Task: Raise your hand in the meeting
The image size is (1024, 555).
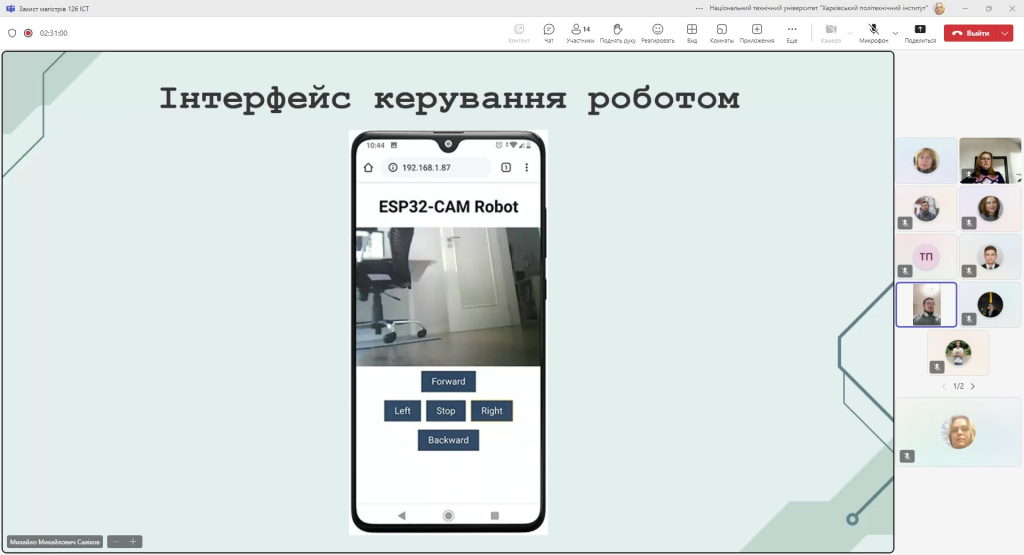Action: pyautogui.click(x=617, y=33)
